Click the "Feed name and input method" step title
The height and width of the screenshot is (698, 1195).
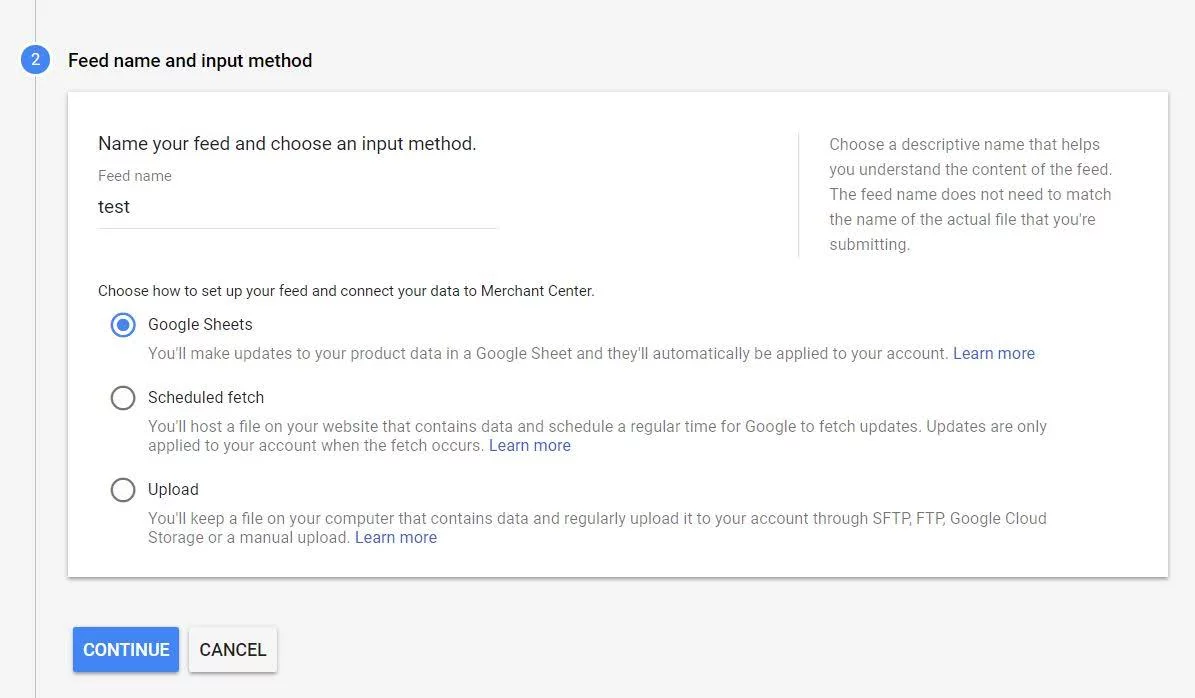[190, 61]
